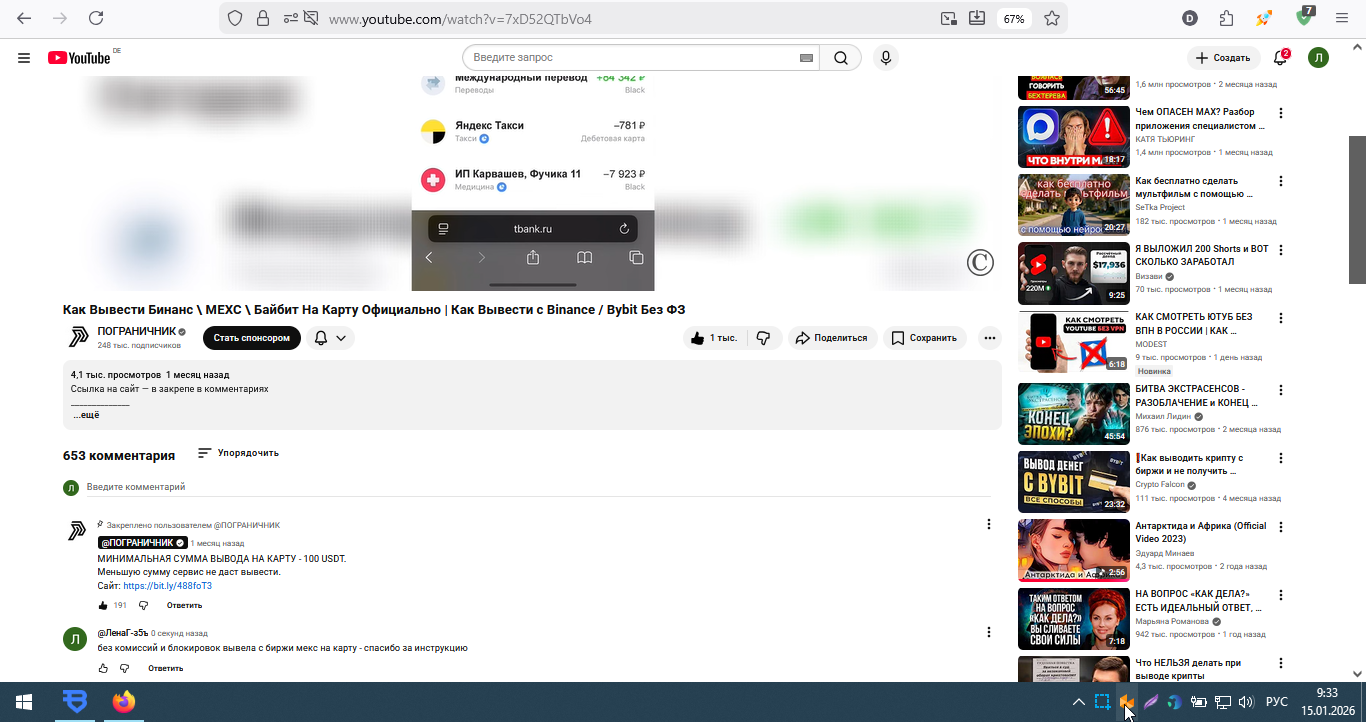This screenshot has height=722, width=1366.
Task: Dislike the @ЛенаГ-а5ъ comment
Action: tap(125, 668)
